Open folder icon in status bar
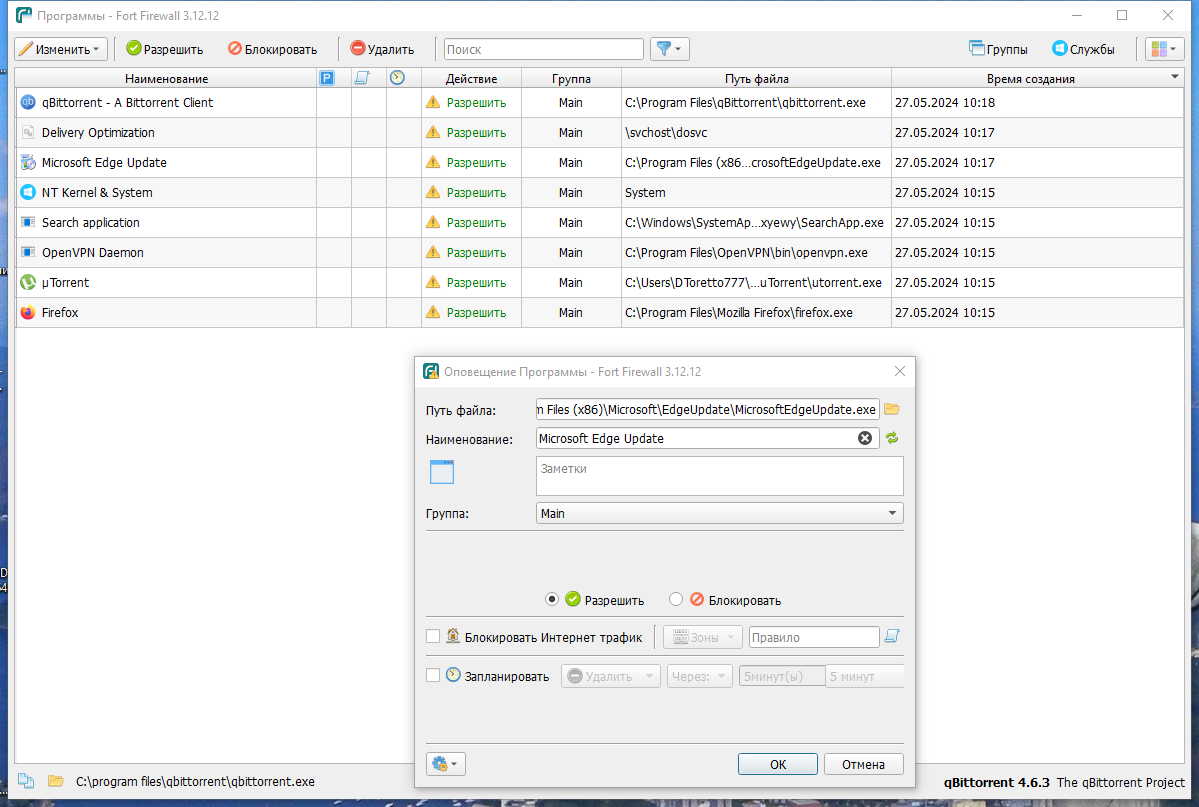Image resolution: width=1199 pixels, height=807 pixels. [x=55, y=781]
